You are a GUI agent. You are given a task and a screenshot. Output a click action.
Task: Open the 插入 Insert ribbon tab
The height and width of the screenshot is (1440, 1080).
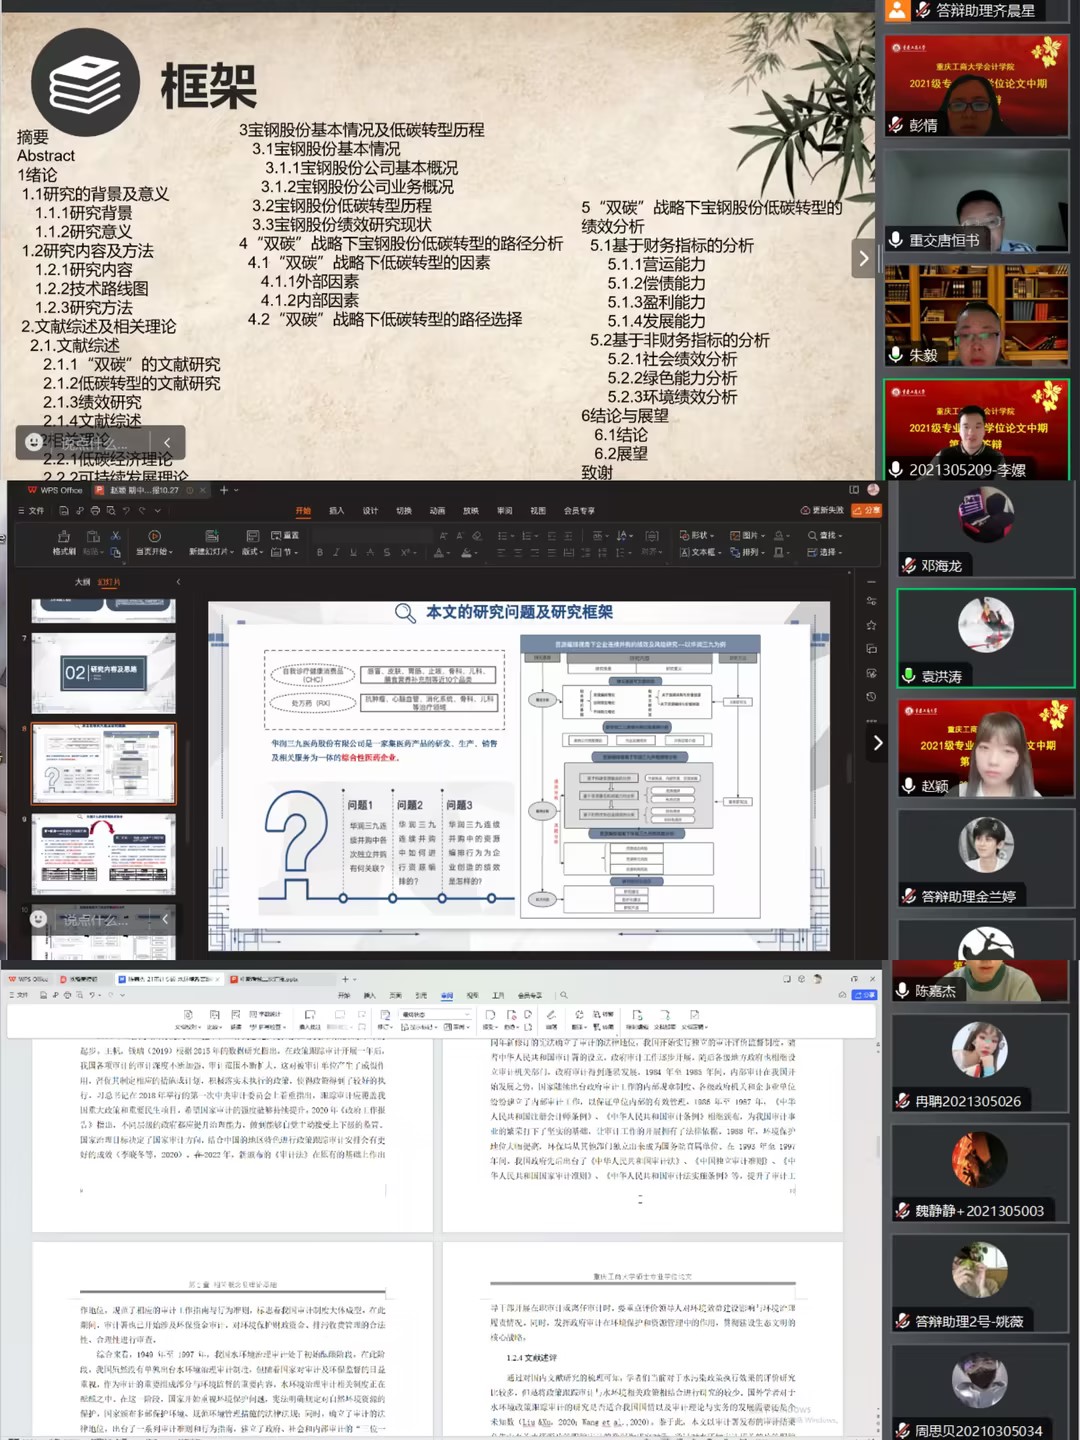(x=336, y=510)
